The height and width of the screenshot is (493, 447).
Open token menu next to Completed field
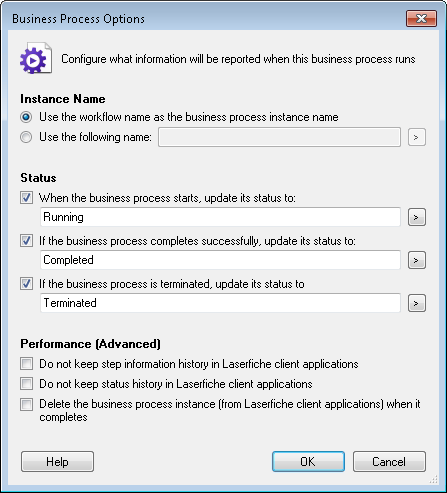tap(417, 260)
